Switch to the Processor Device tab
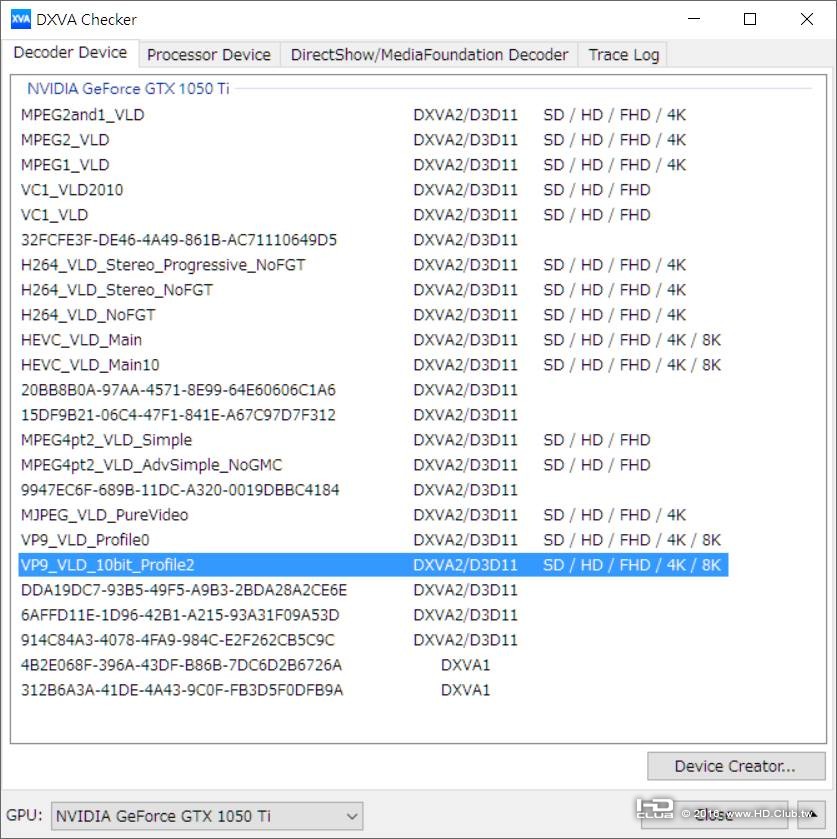The width and height of the screenshot is (837, 839). (209, 55)
